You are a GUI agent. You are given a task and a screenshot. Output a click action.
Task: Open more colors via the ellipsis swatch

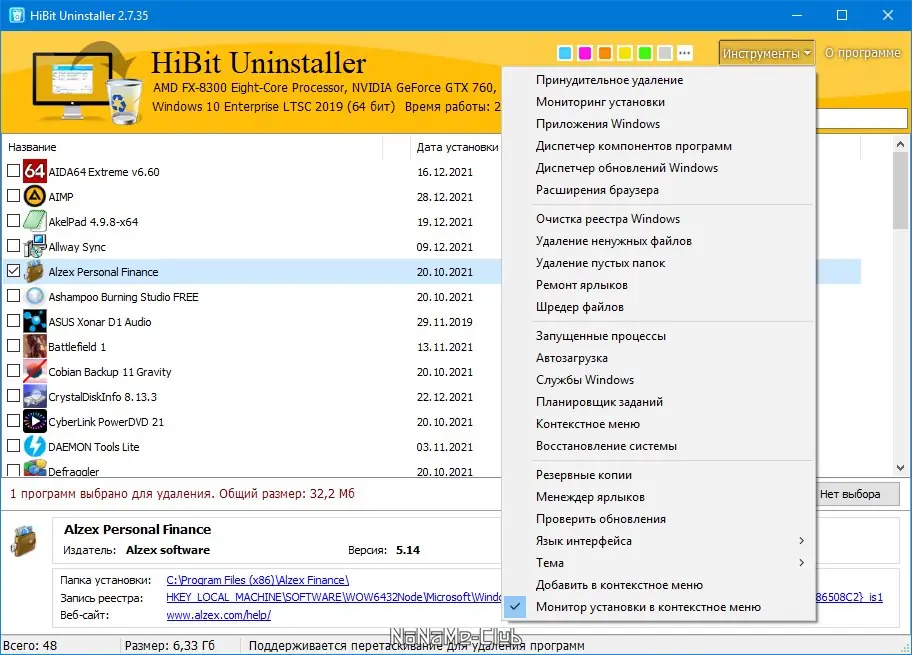pos(685,53)
